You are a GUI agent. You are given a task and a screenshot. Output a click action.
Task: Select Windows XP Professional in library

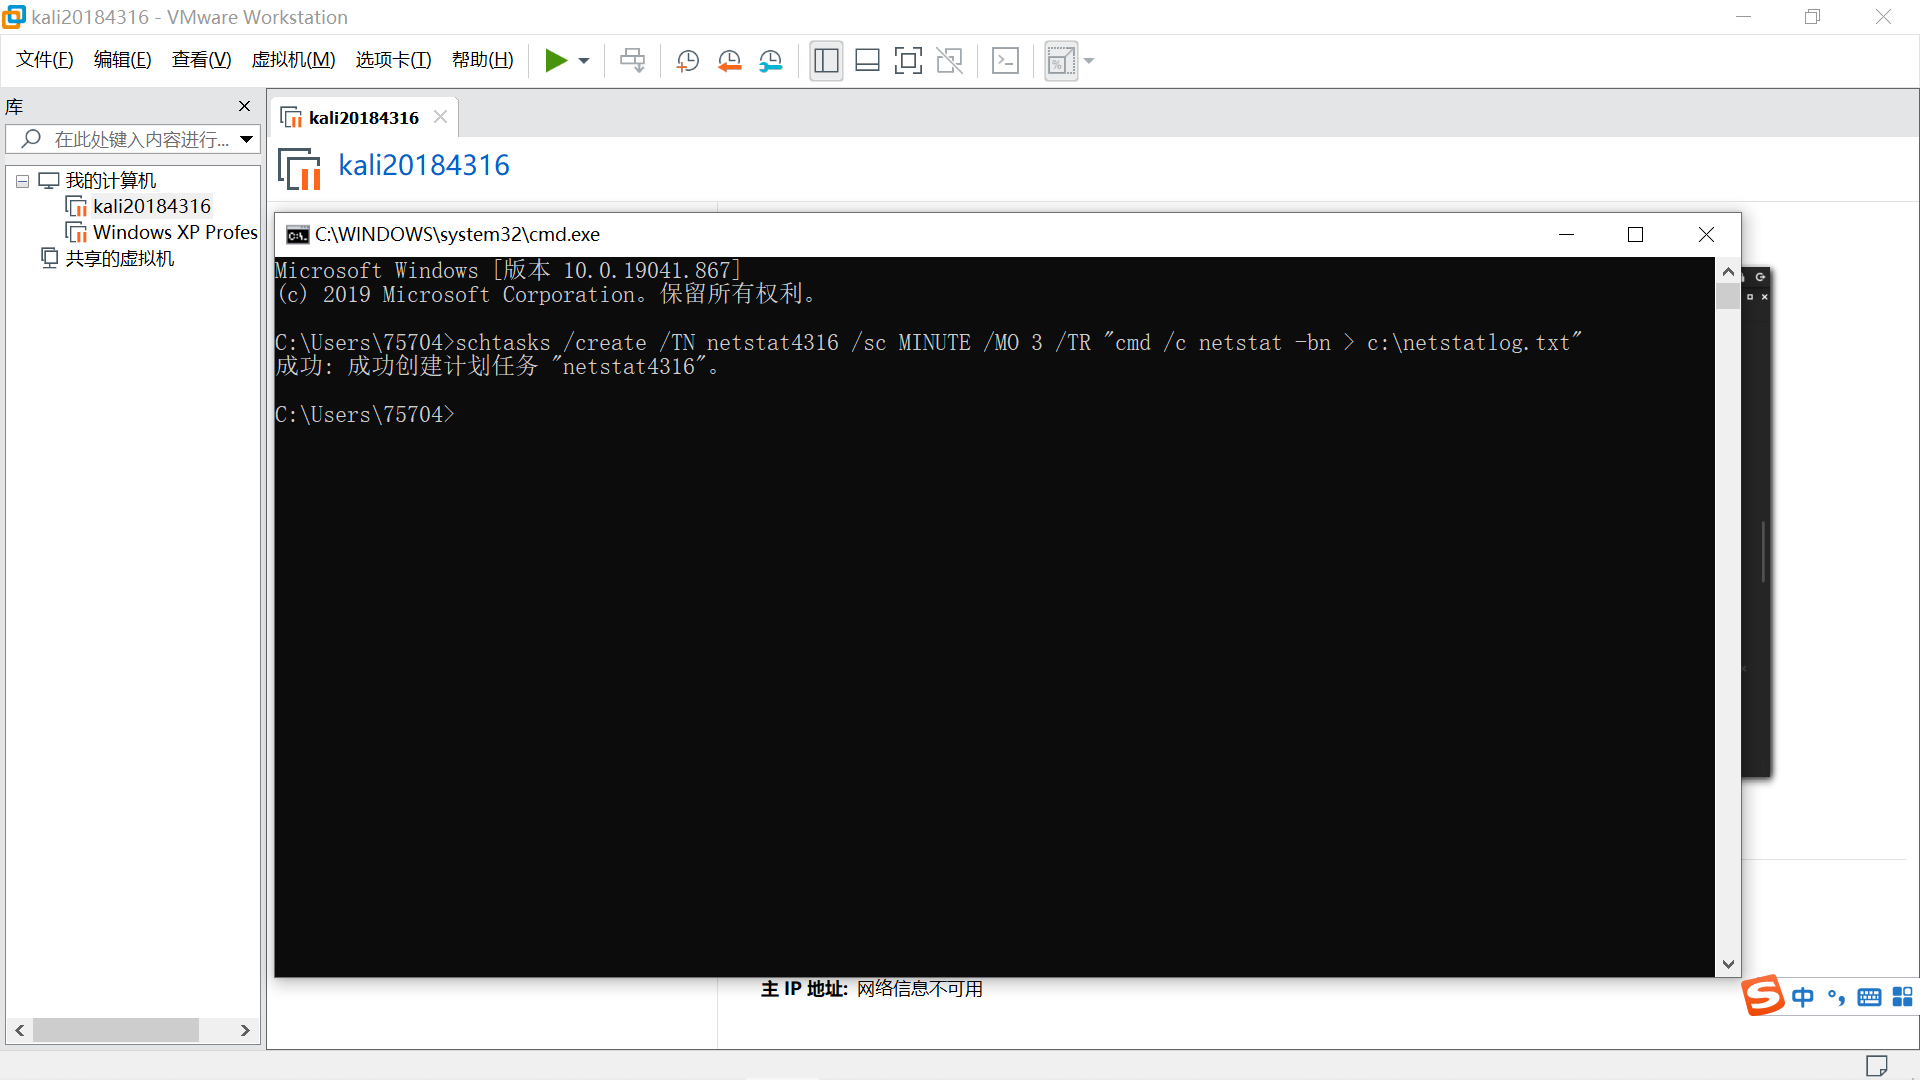[x=175, y=232]
